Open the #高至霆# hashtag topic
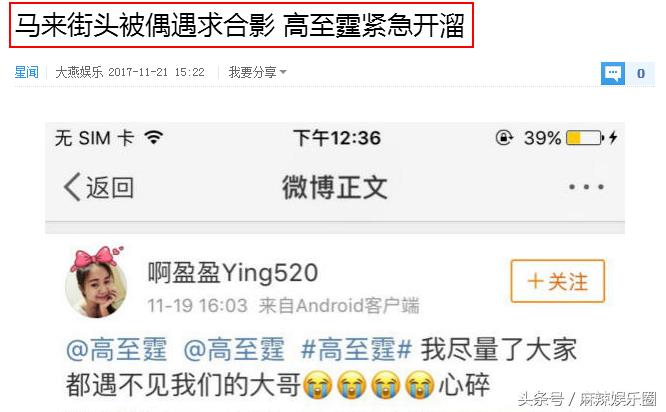Image resolution: width=666 pixels, height=412 pixels. coord(356,350)
